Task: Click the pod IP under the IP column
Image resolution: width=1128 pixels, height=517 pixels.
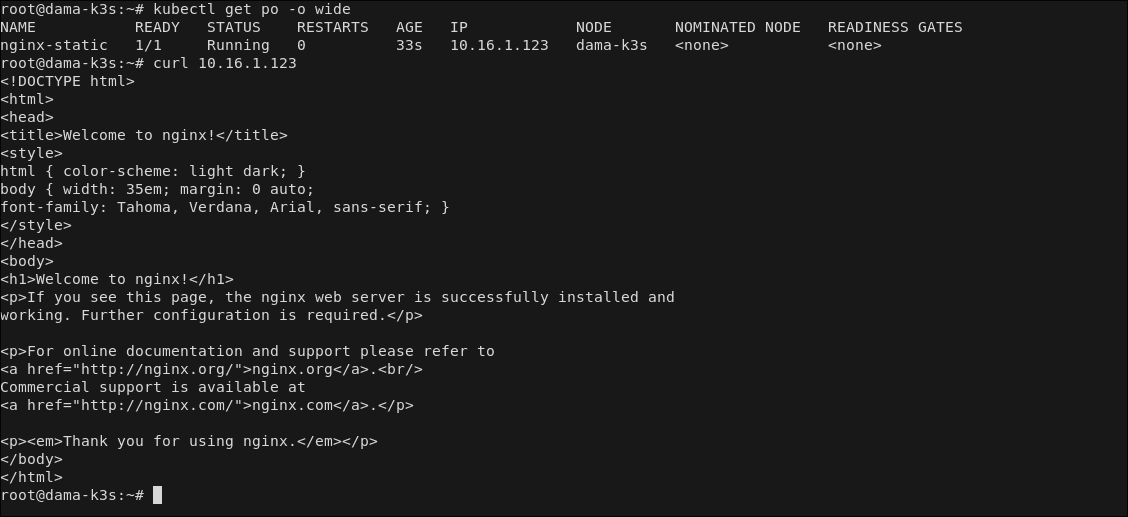Action: tap(499, 45)
